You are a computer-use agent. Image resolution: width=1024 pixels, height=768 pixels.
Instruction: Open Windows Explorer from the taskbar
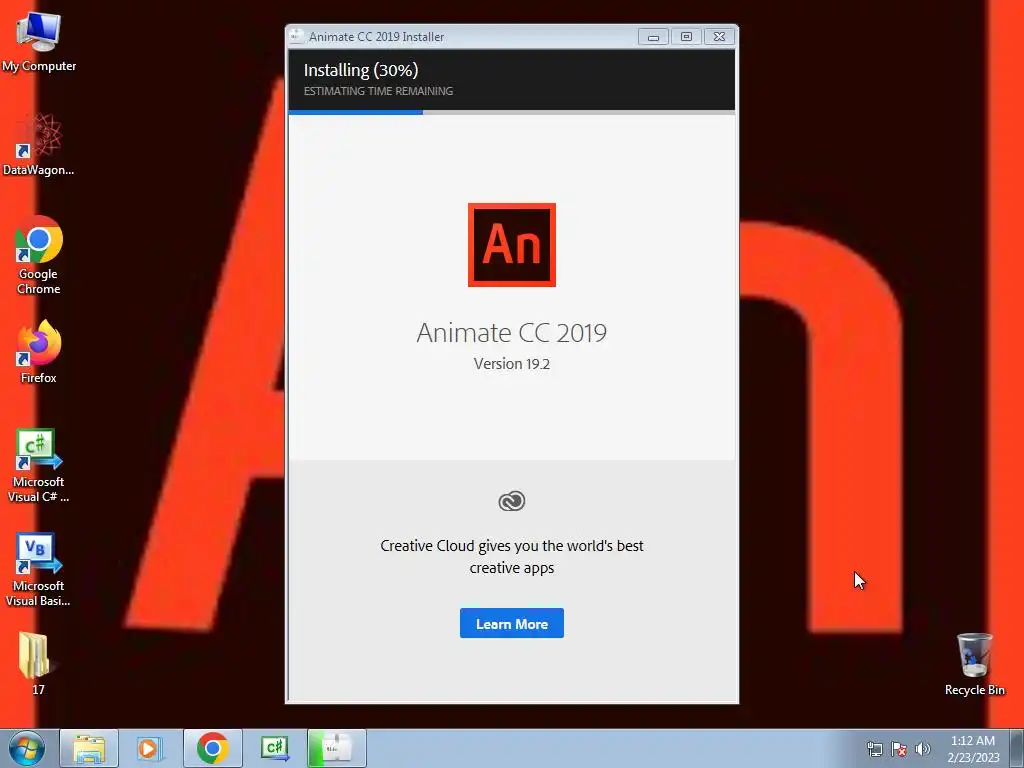[89, 748]
